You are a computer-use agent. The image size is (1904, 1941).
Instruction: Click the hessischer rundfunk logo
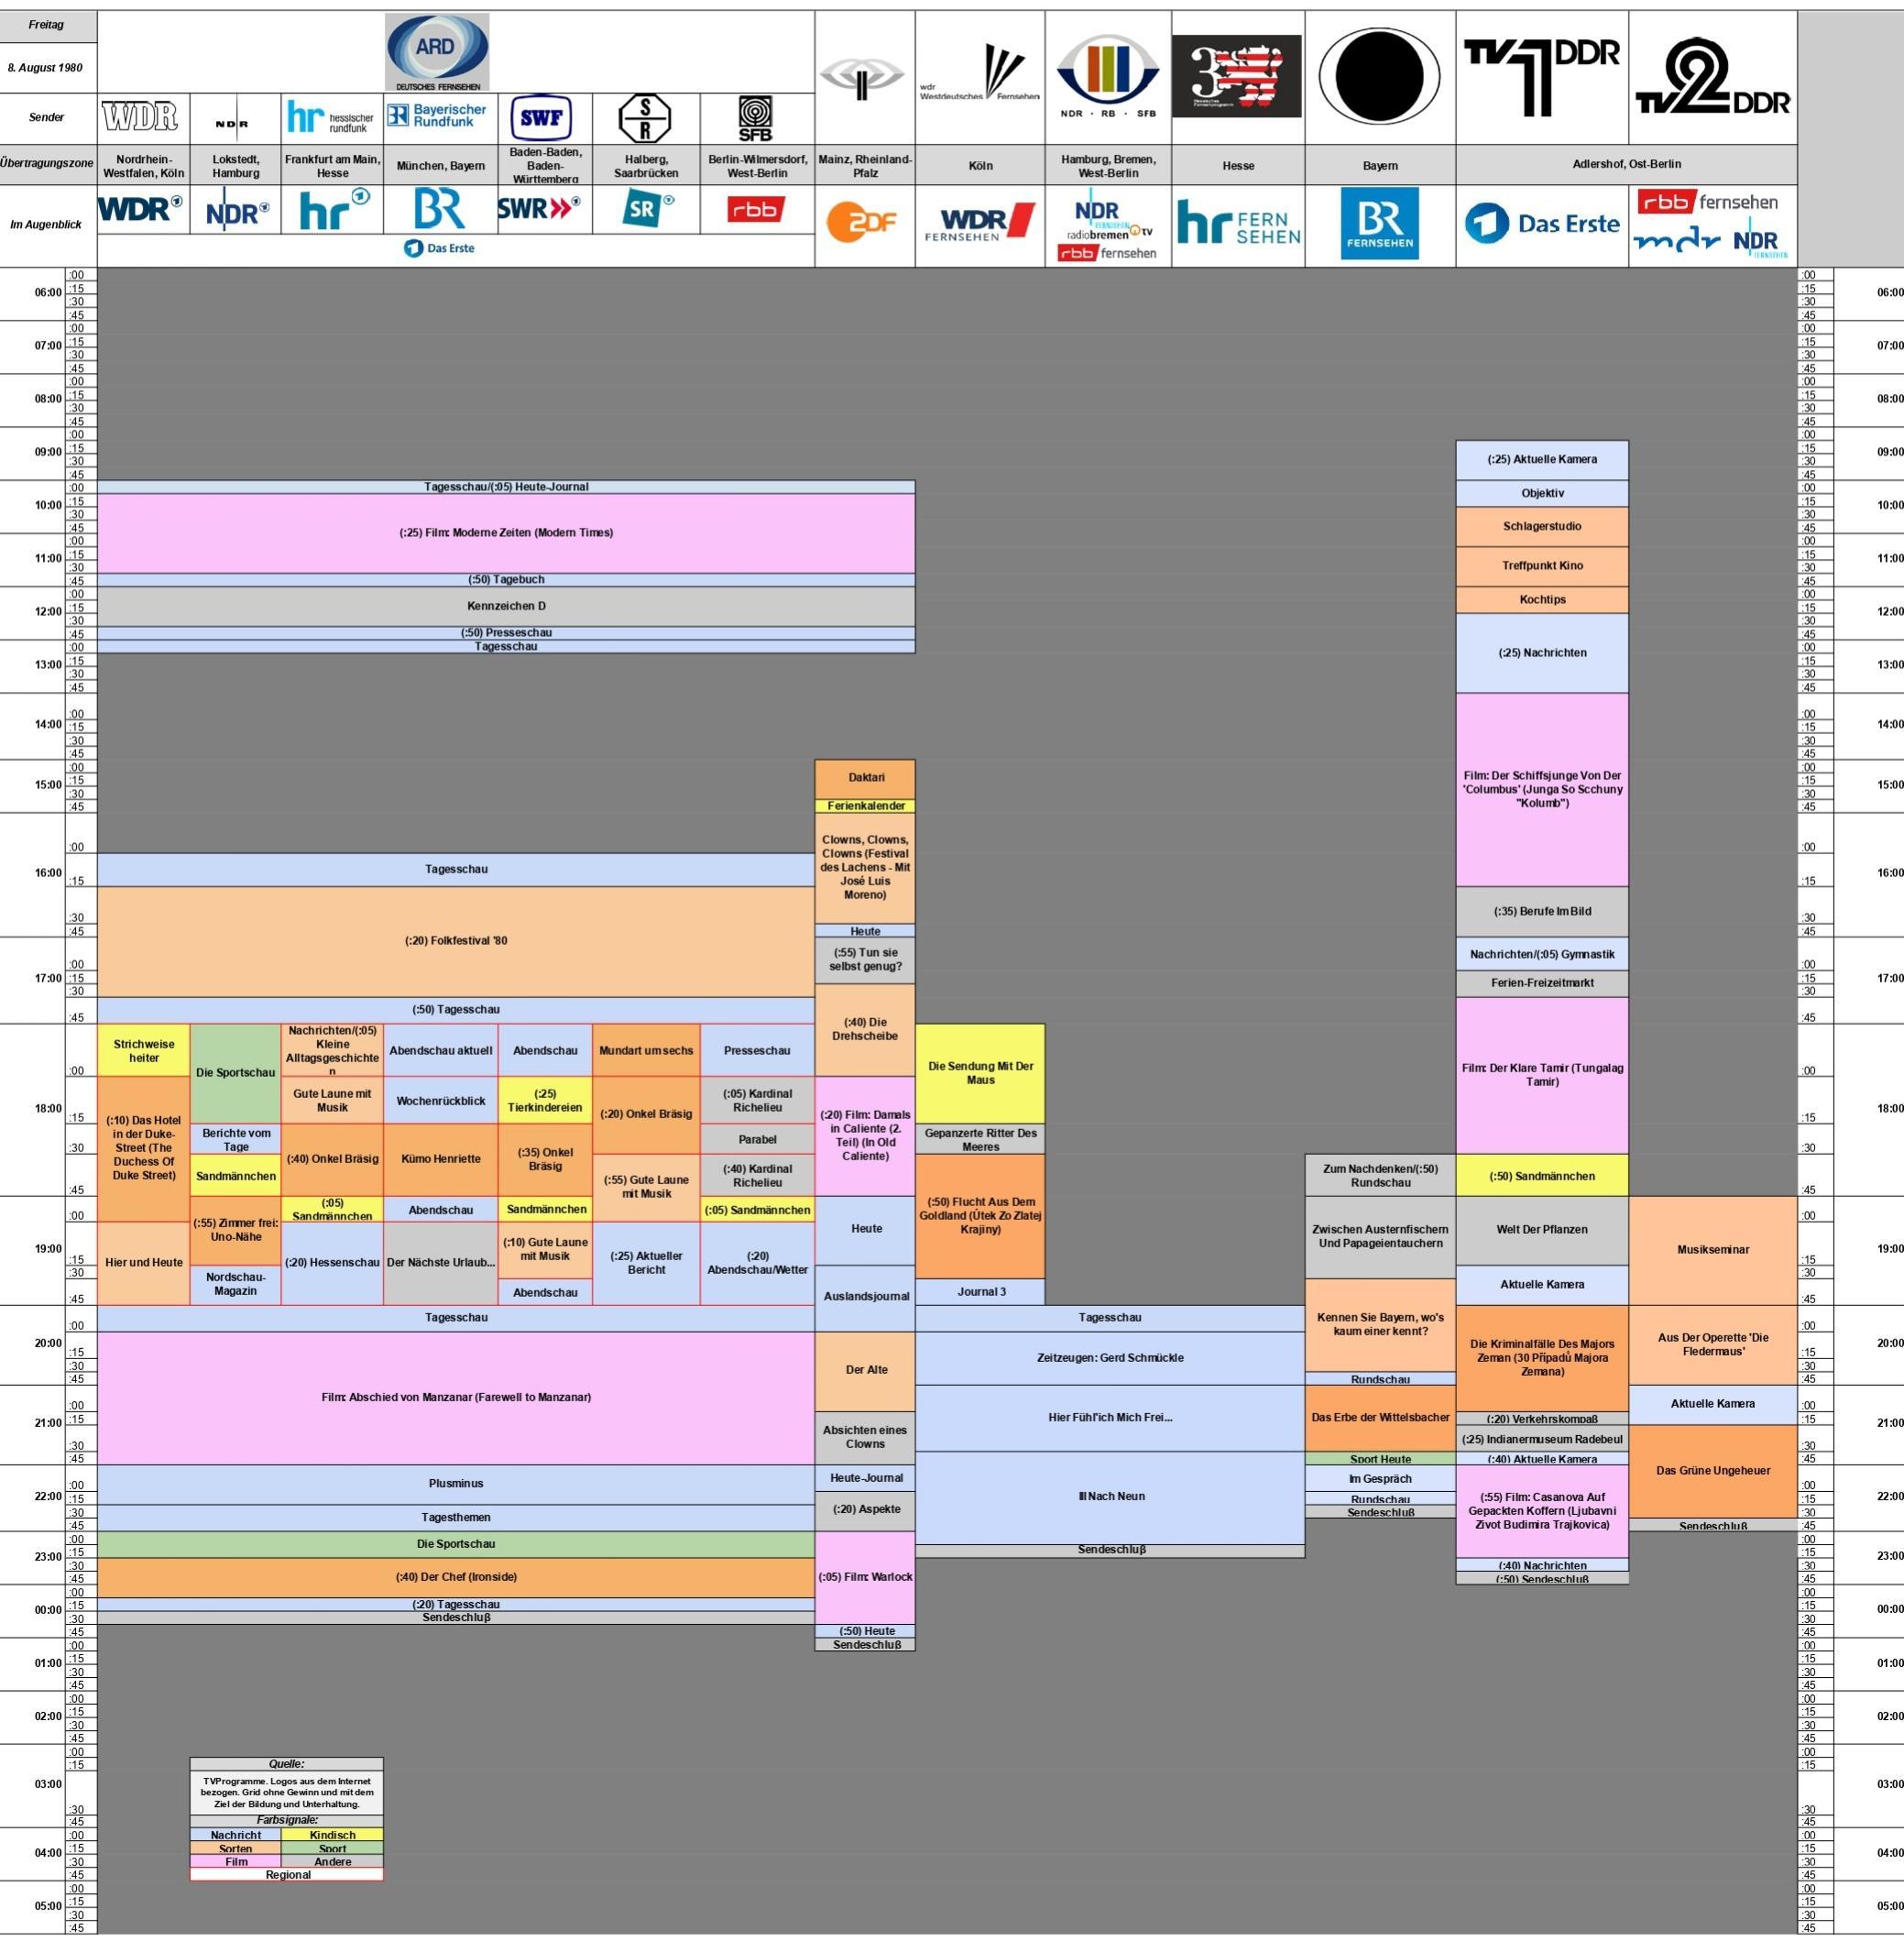point(331,117)
